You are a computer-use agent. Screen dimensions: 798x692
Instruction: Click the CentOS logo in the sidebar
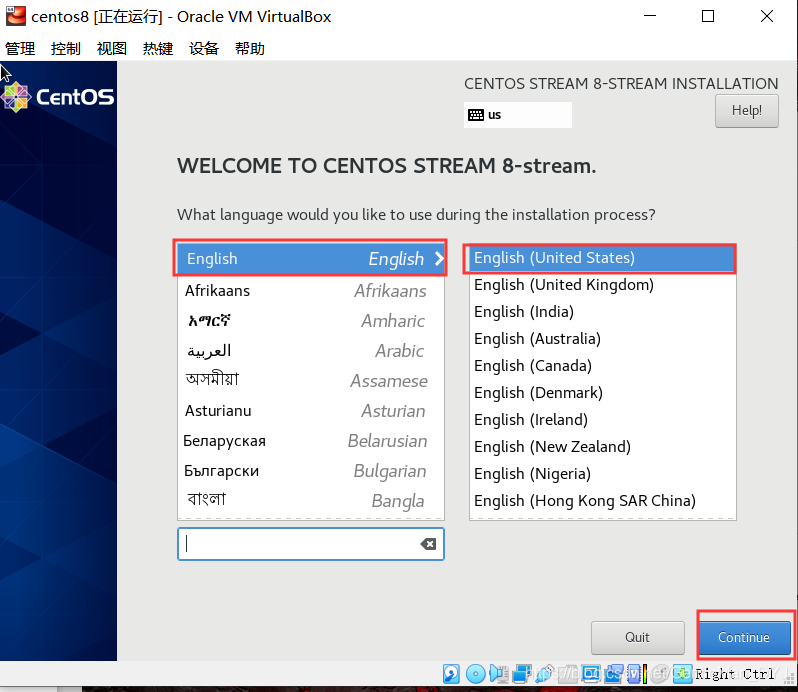click(58, 97)
